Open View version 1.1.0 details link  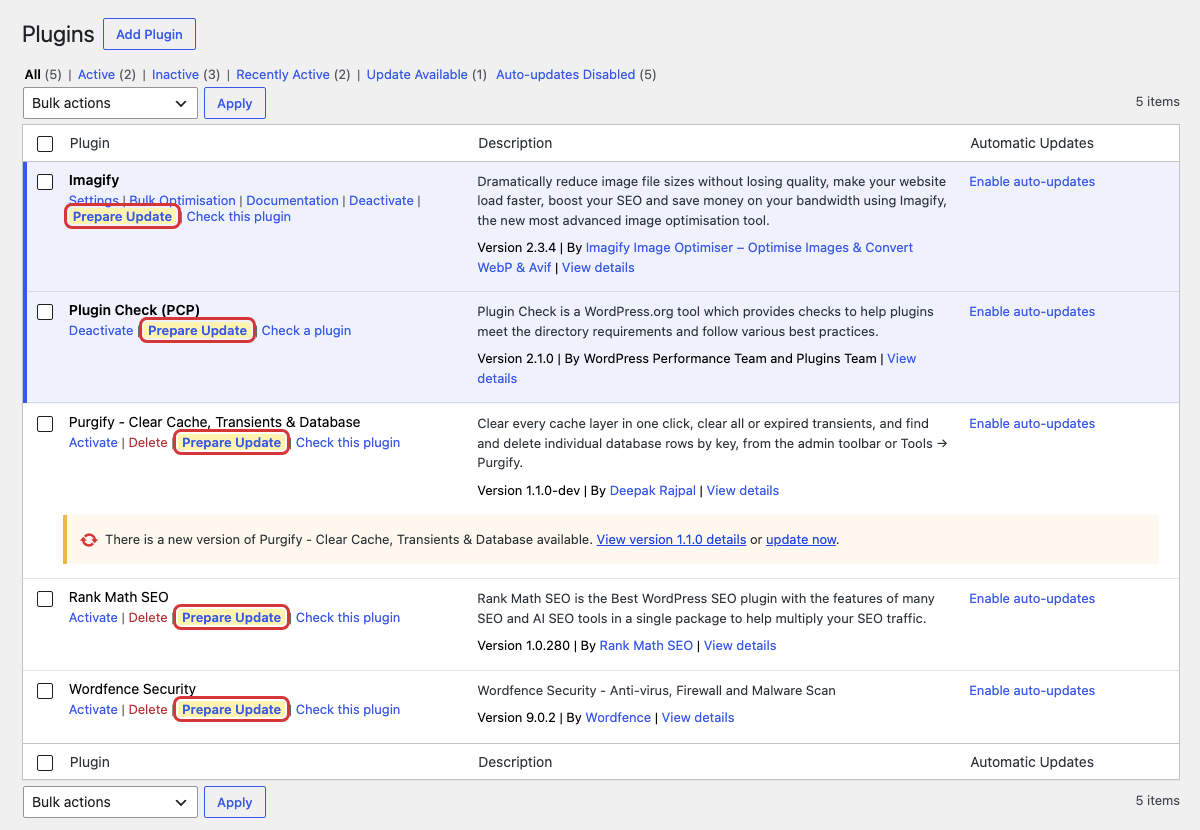(671, 540)
